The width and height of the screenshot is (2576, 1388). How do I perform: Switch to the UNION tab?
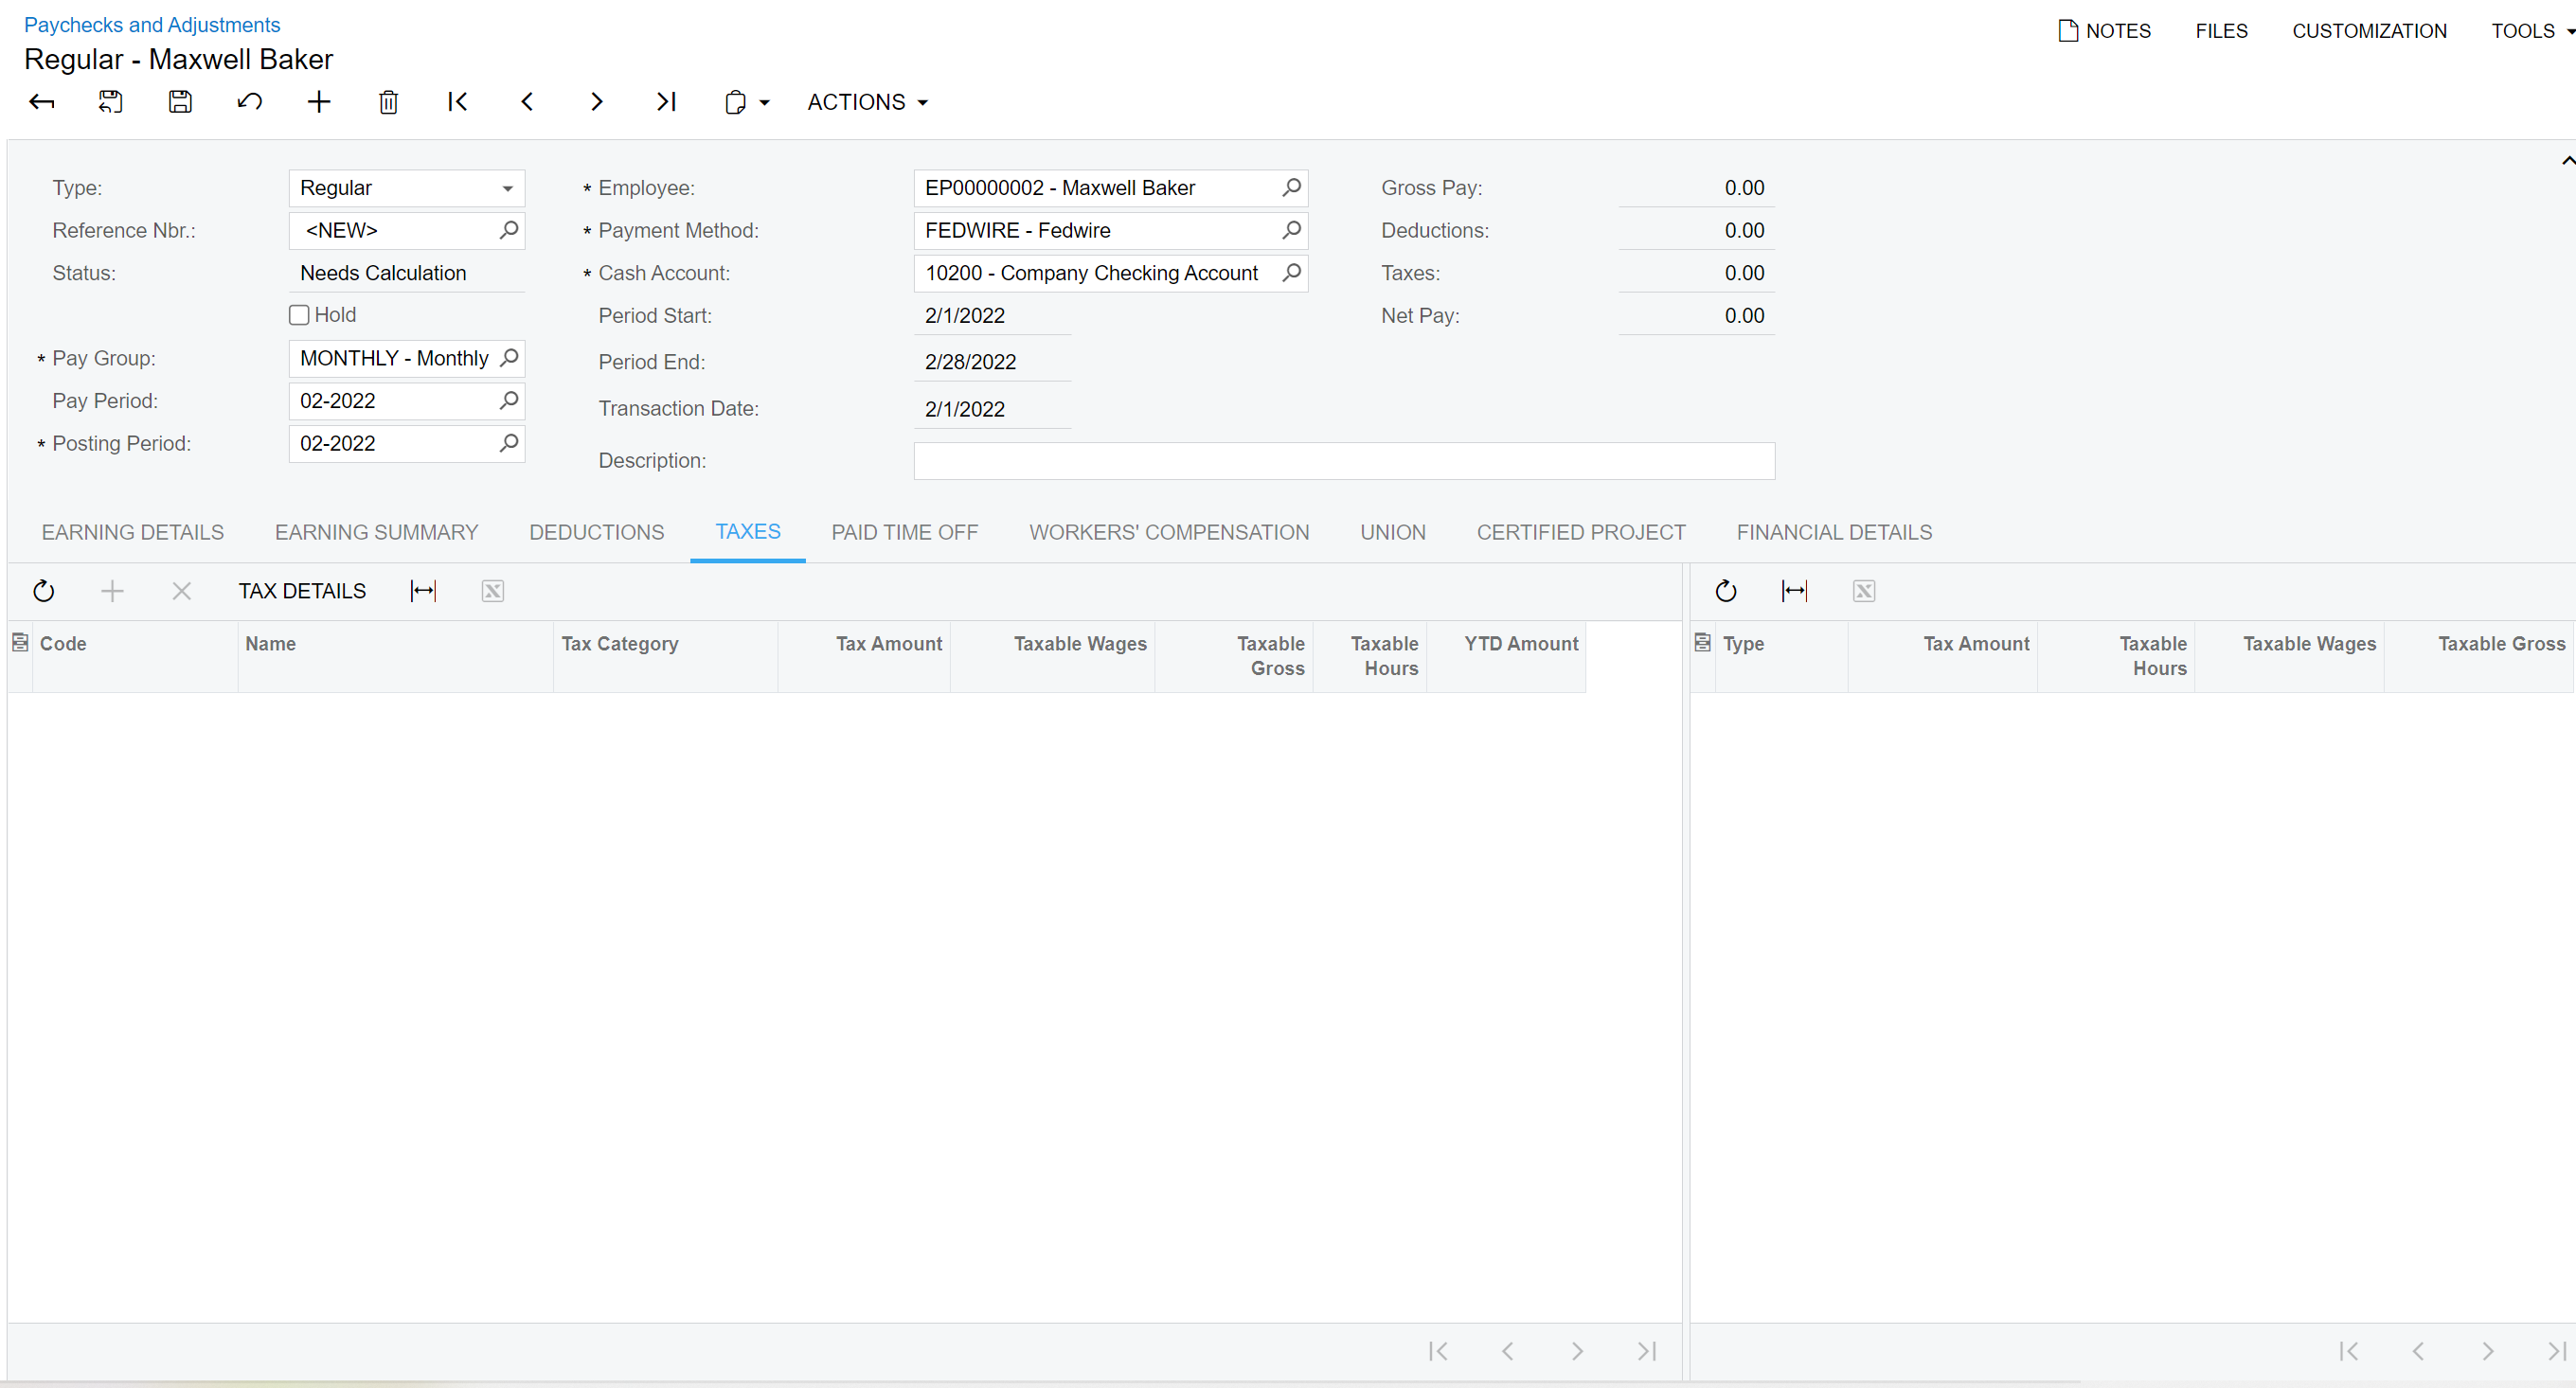pos(1393,532)
